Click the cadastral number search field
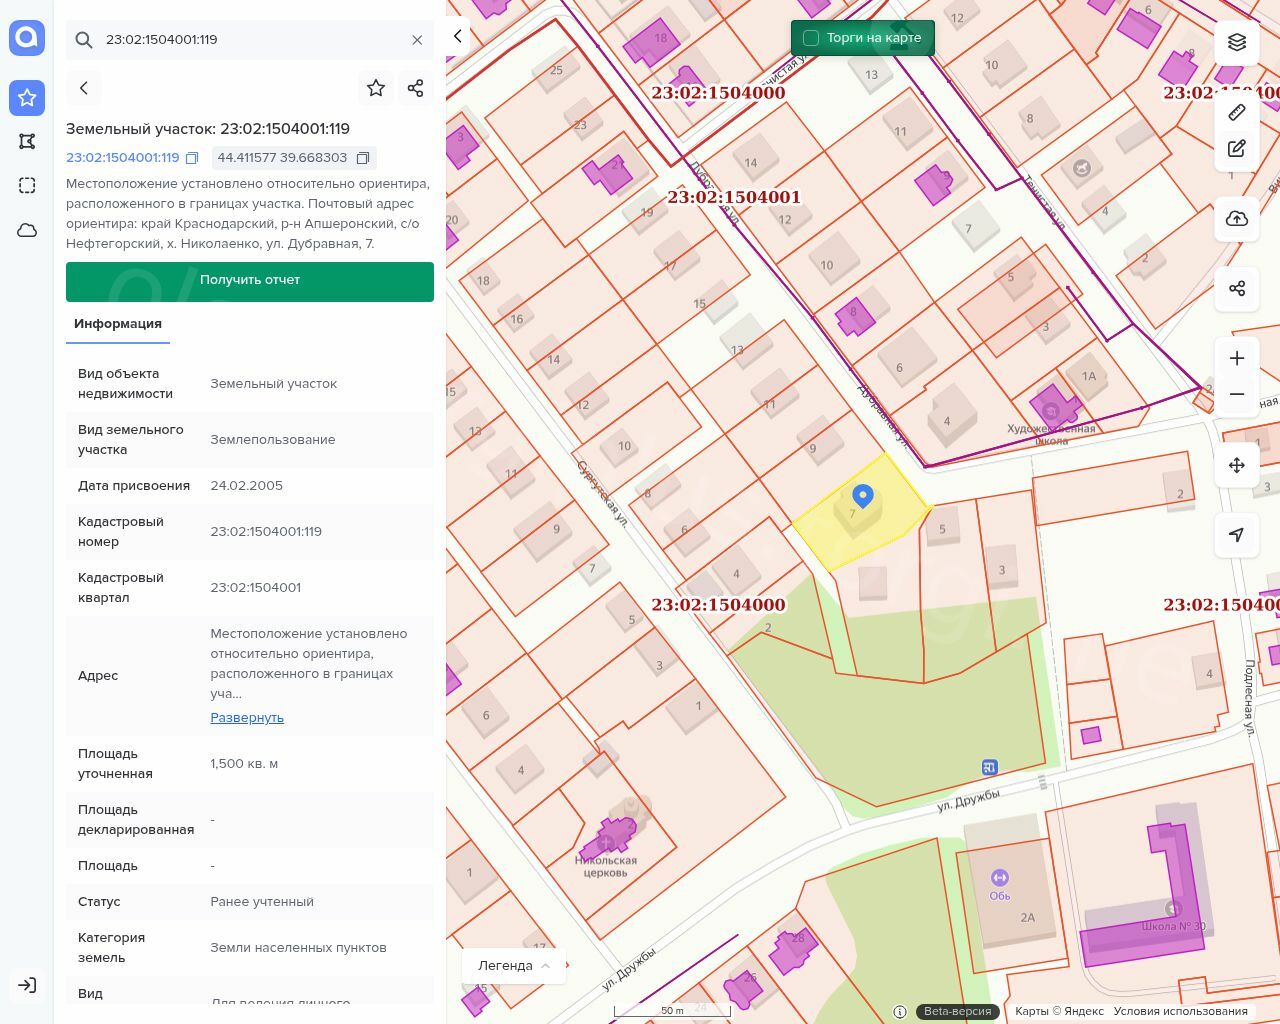 pos(250,40)
